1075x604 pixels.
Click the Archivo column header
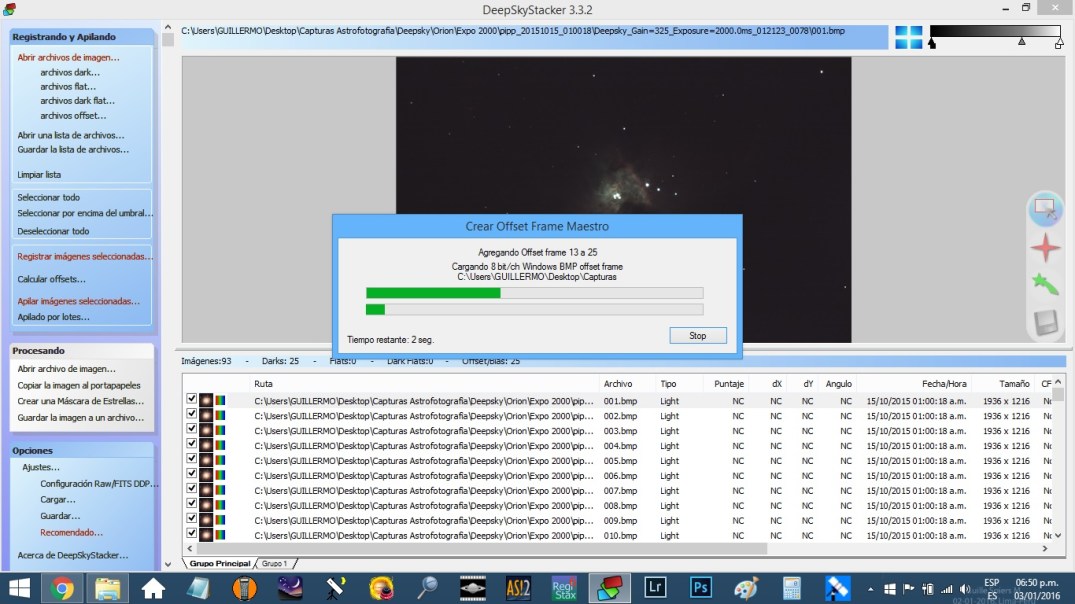617,384
